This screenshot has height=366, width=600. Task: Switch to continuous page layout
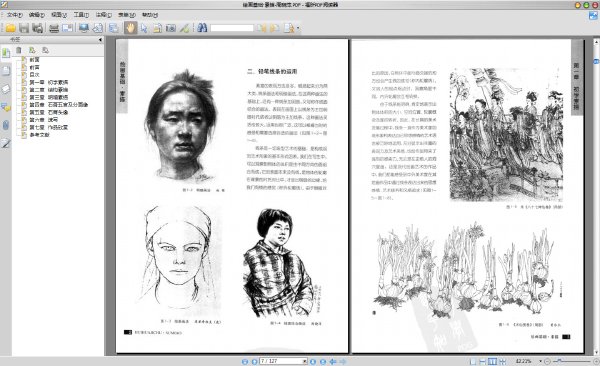tap(483, 361)
